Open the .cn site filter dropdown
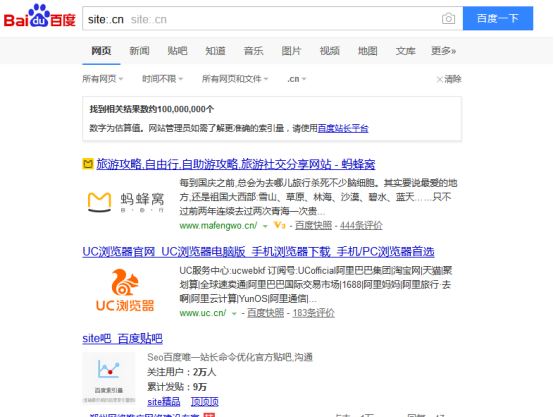This screenshot has height=417, width=554. tap(296, 79)
